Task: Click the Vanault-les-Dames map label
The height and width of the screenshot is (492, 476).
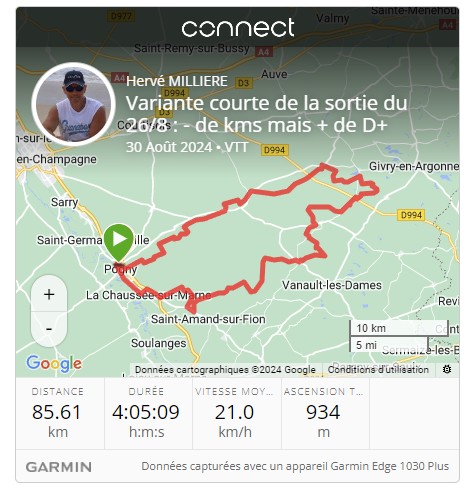Action: (x=332, y=285)
